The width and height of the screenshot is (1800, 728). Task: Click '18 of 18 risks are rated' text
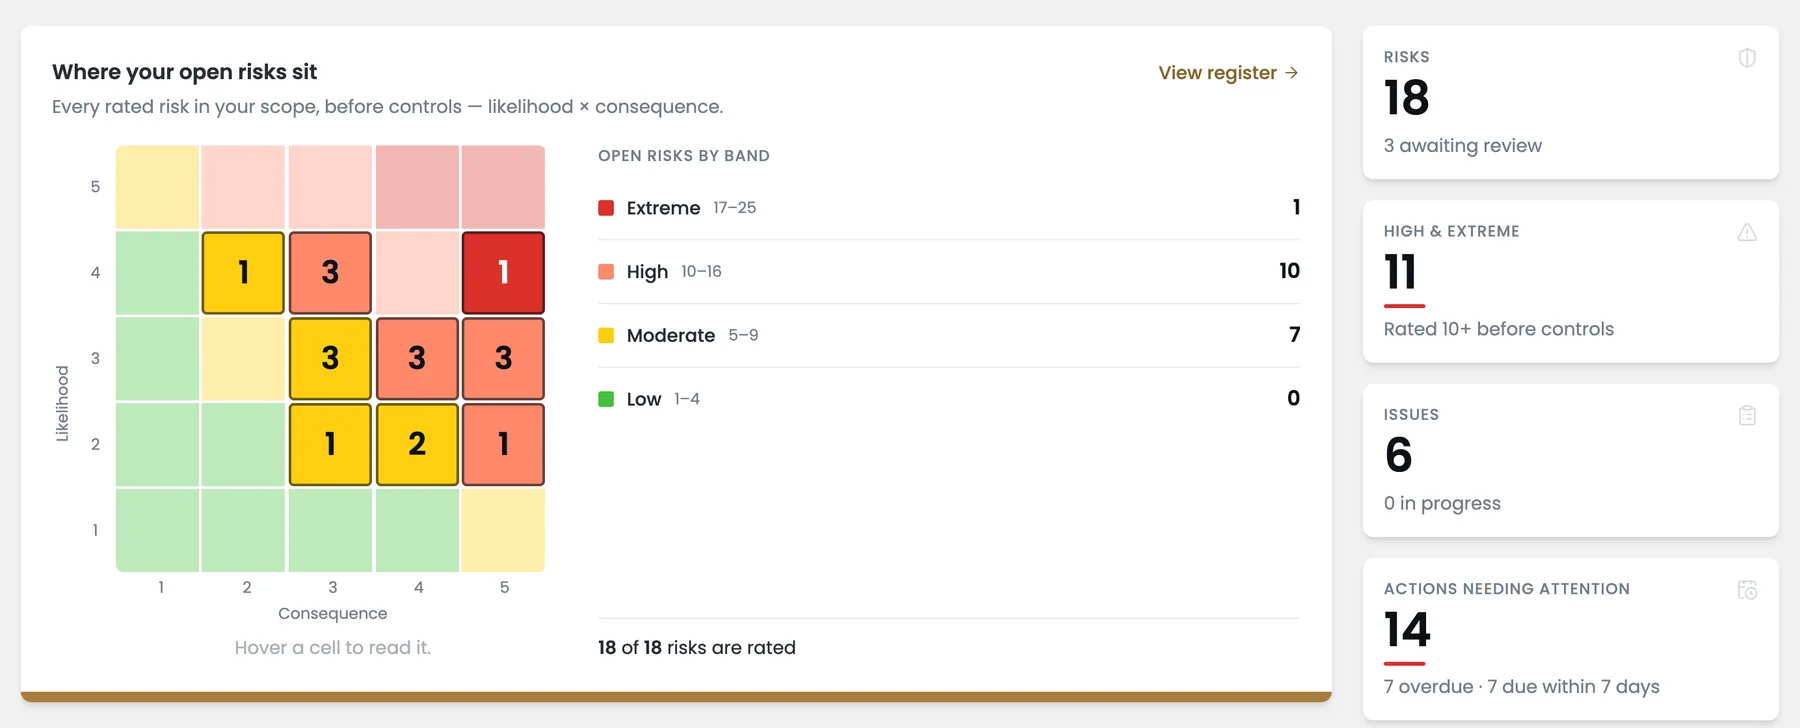point(697,648)
